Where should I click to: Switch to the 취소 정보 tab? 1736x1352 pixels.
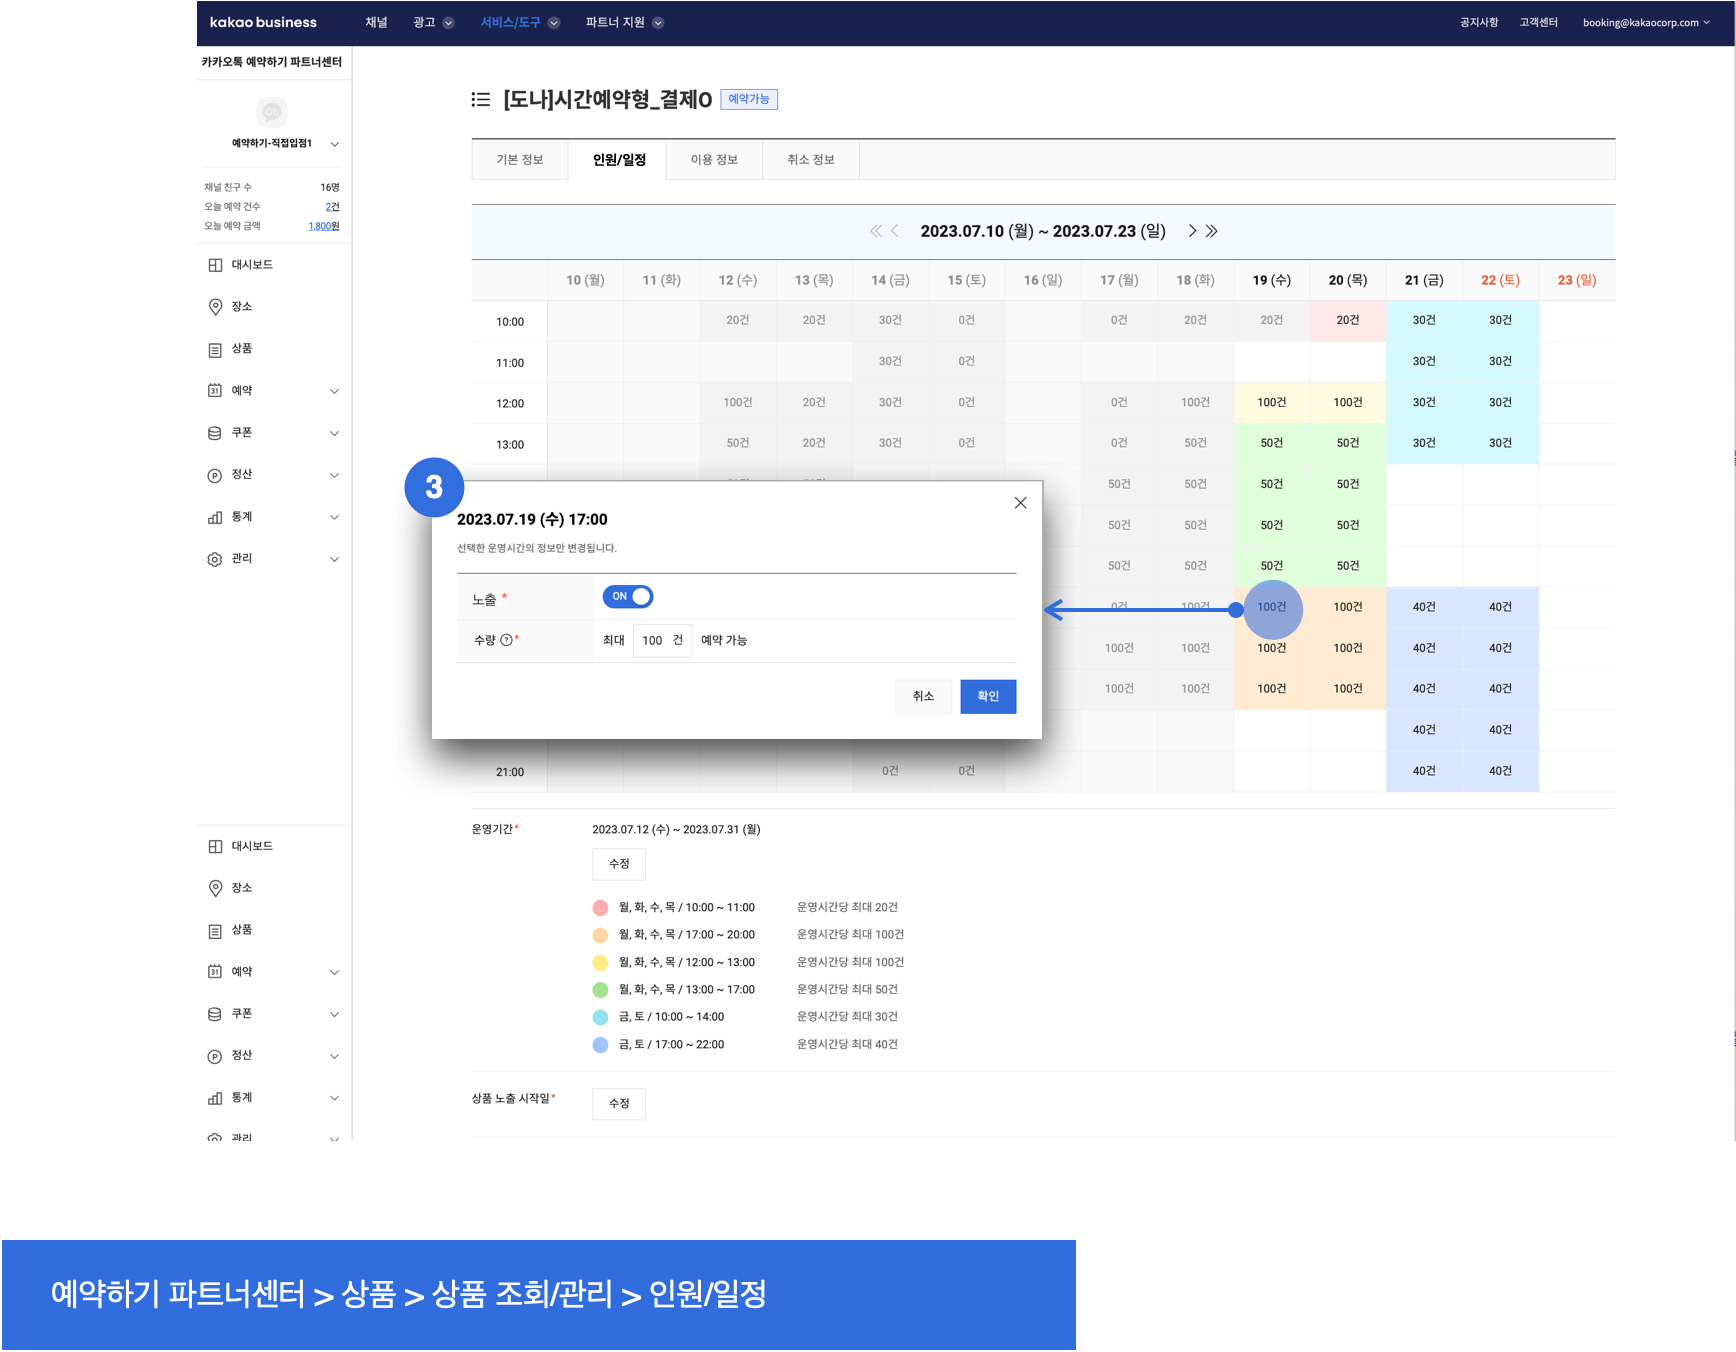pyautogui.click(x=810, y=160)
